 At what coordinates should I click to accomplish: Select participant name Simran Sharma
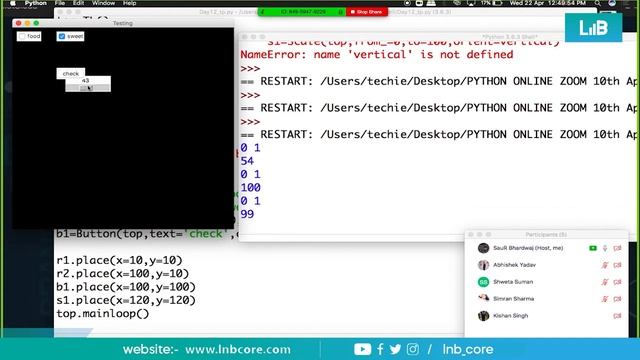513,299
